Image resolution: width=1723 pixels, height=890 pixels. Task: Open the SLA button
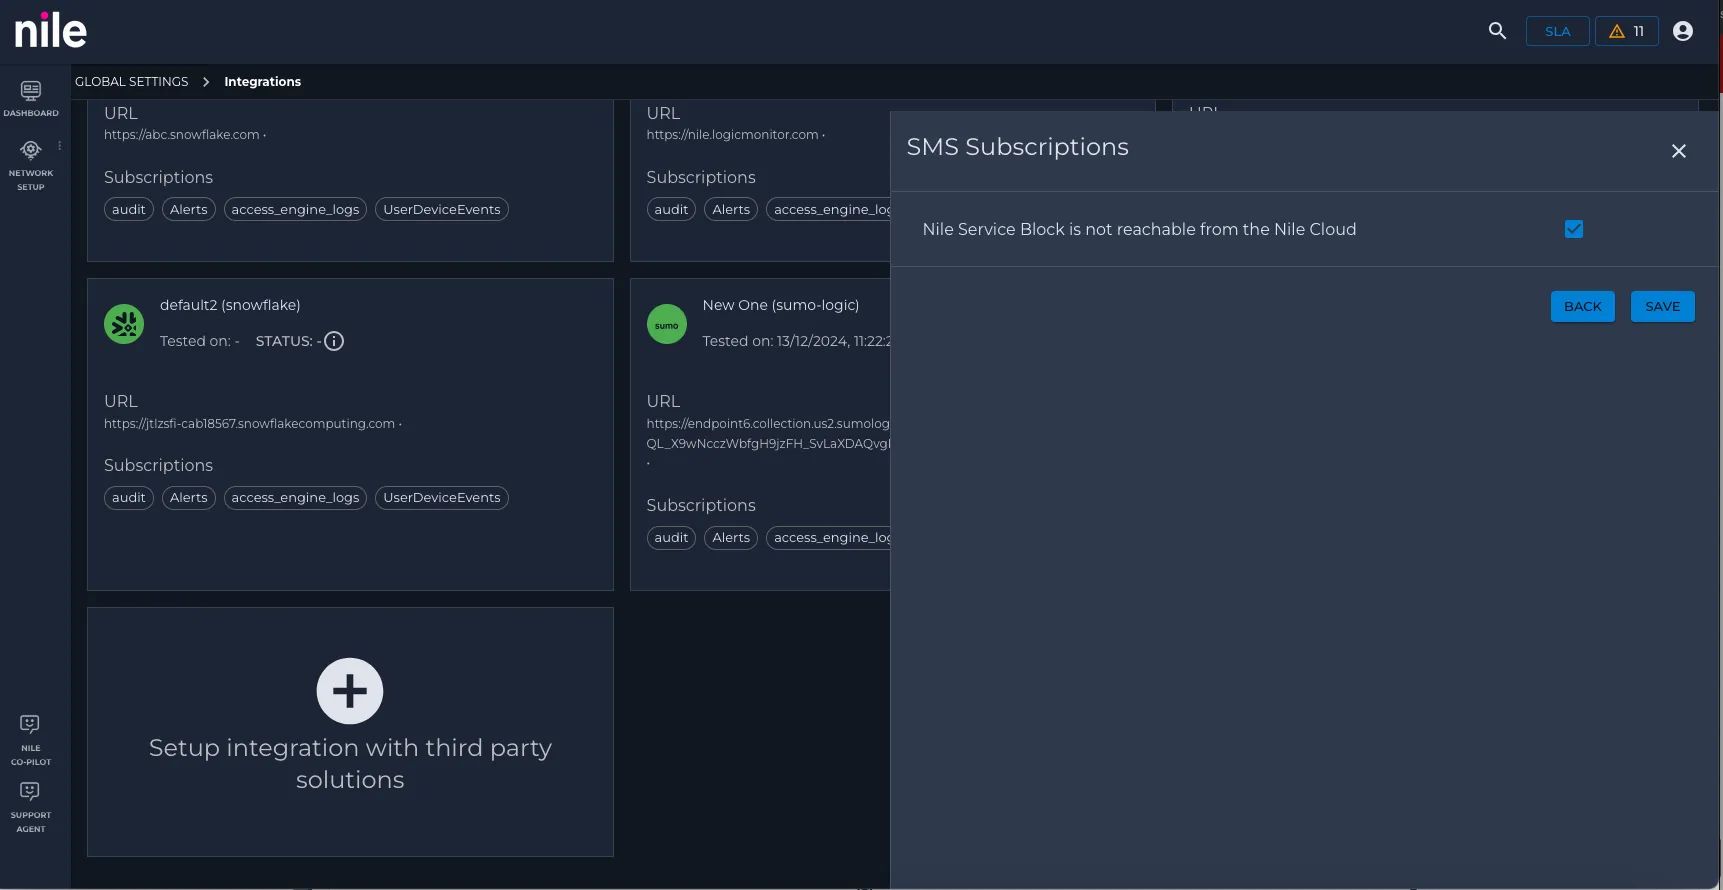coord(1557,31)
